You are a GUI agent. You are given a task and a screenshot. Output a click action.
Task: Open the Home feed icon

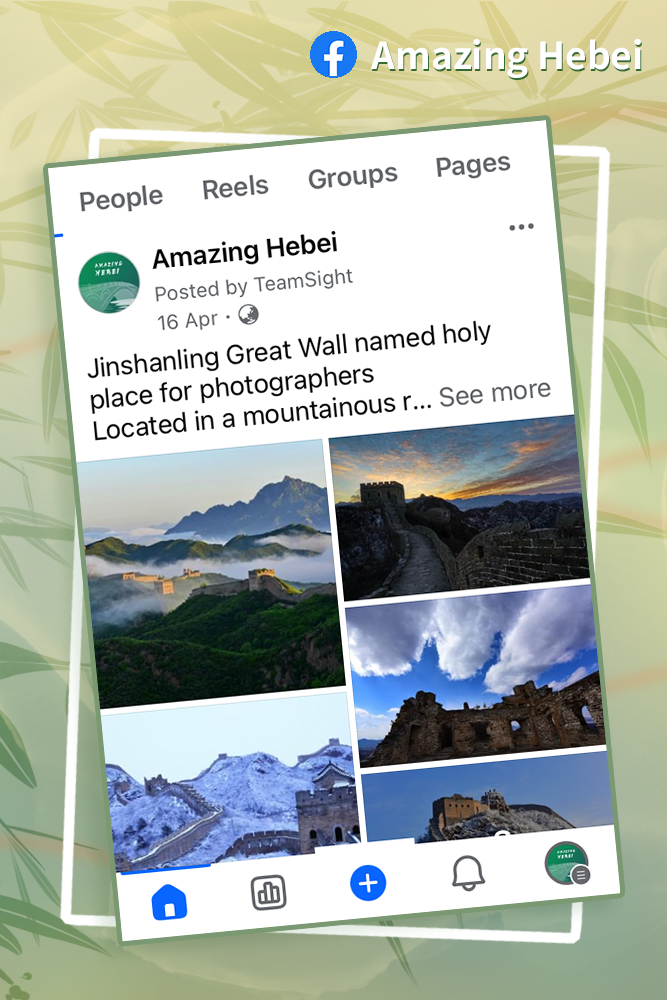pyautogui.click(x=169, y=902)
